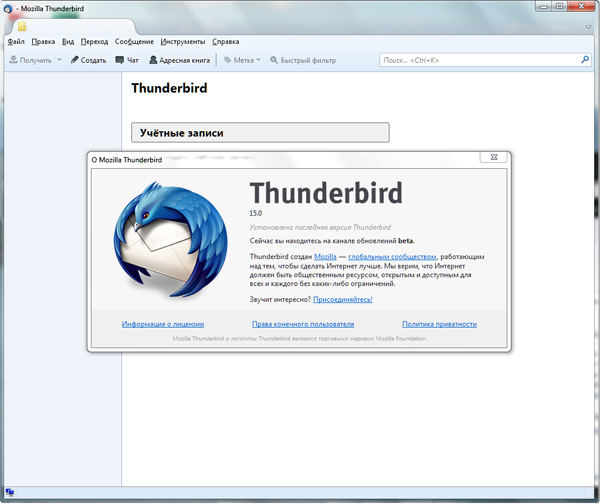Open the Файл menu
The image size is (600, 504).
(x=16, y=42)
